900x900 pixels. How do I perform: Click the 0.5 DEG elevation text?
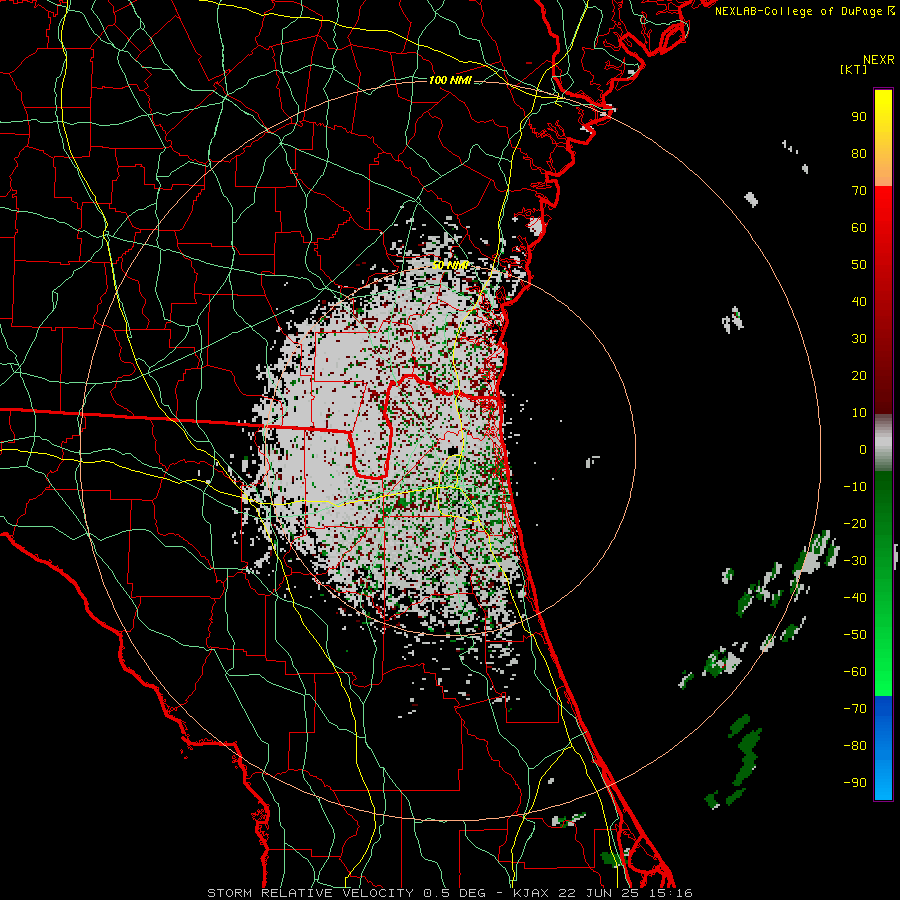click(454, 893)
